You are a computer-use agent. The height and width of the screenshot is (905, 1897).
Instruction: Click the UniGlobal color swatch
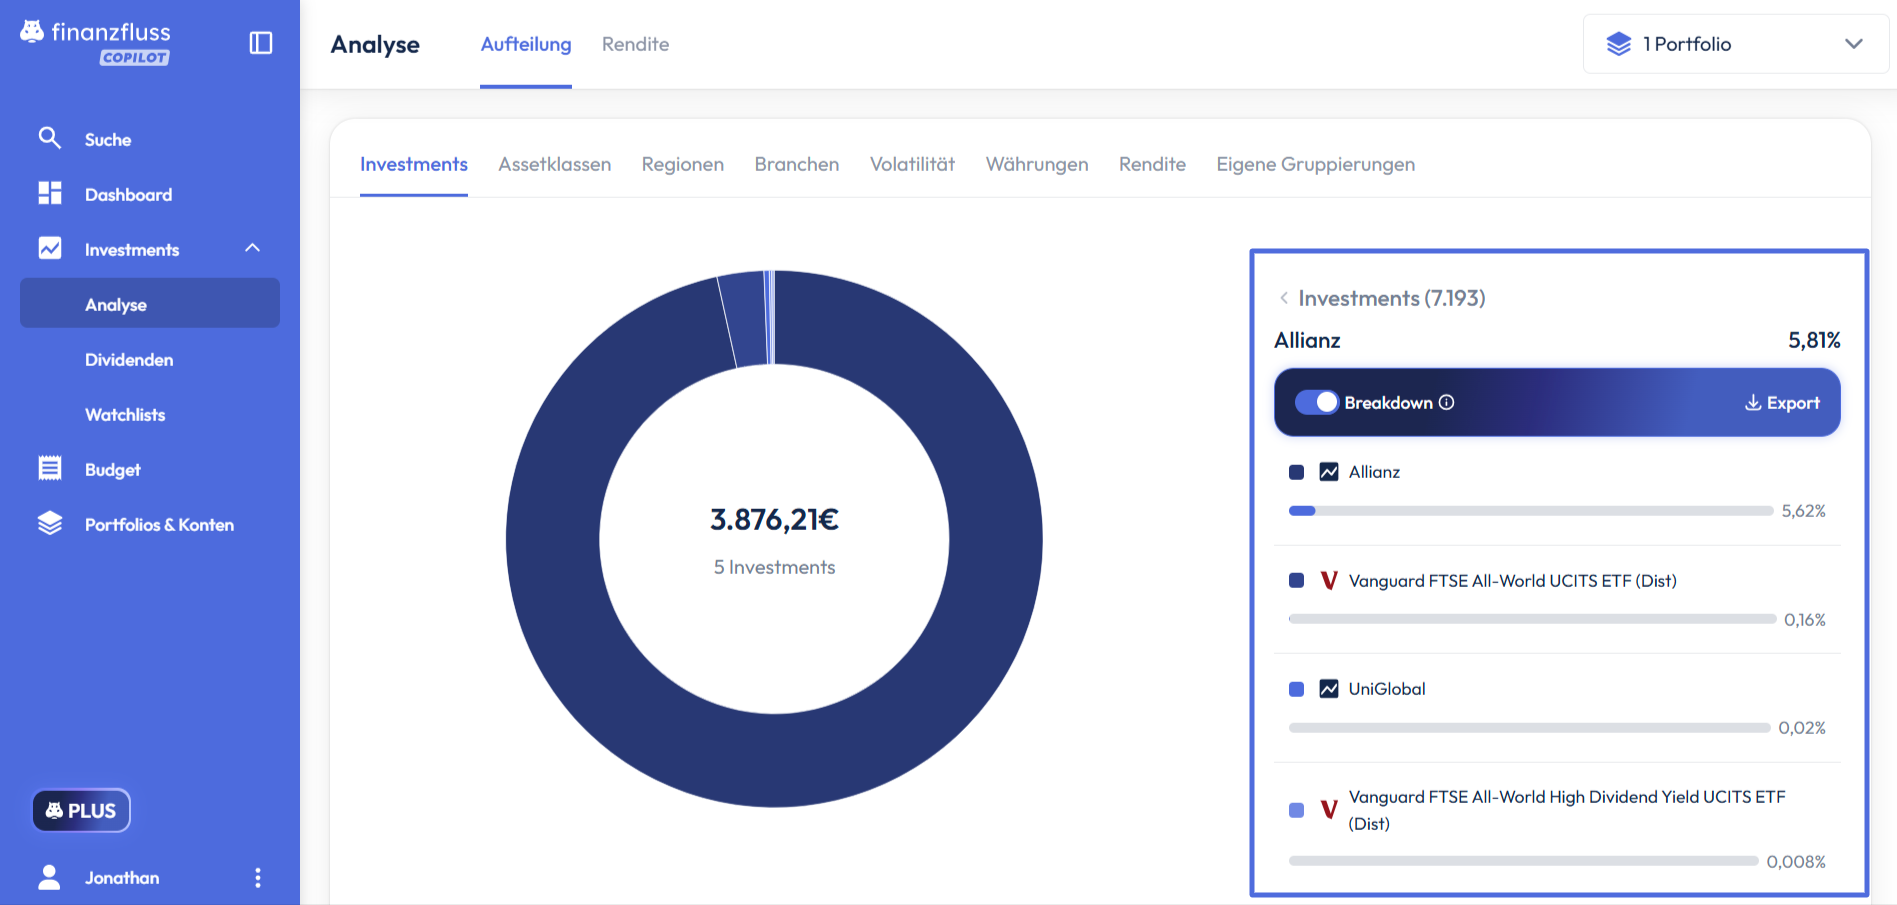click(x=1297, y=689)
